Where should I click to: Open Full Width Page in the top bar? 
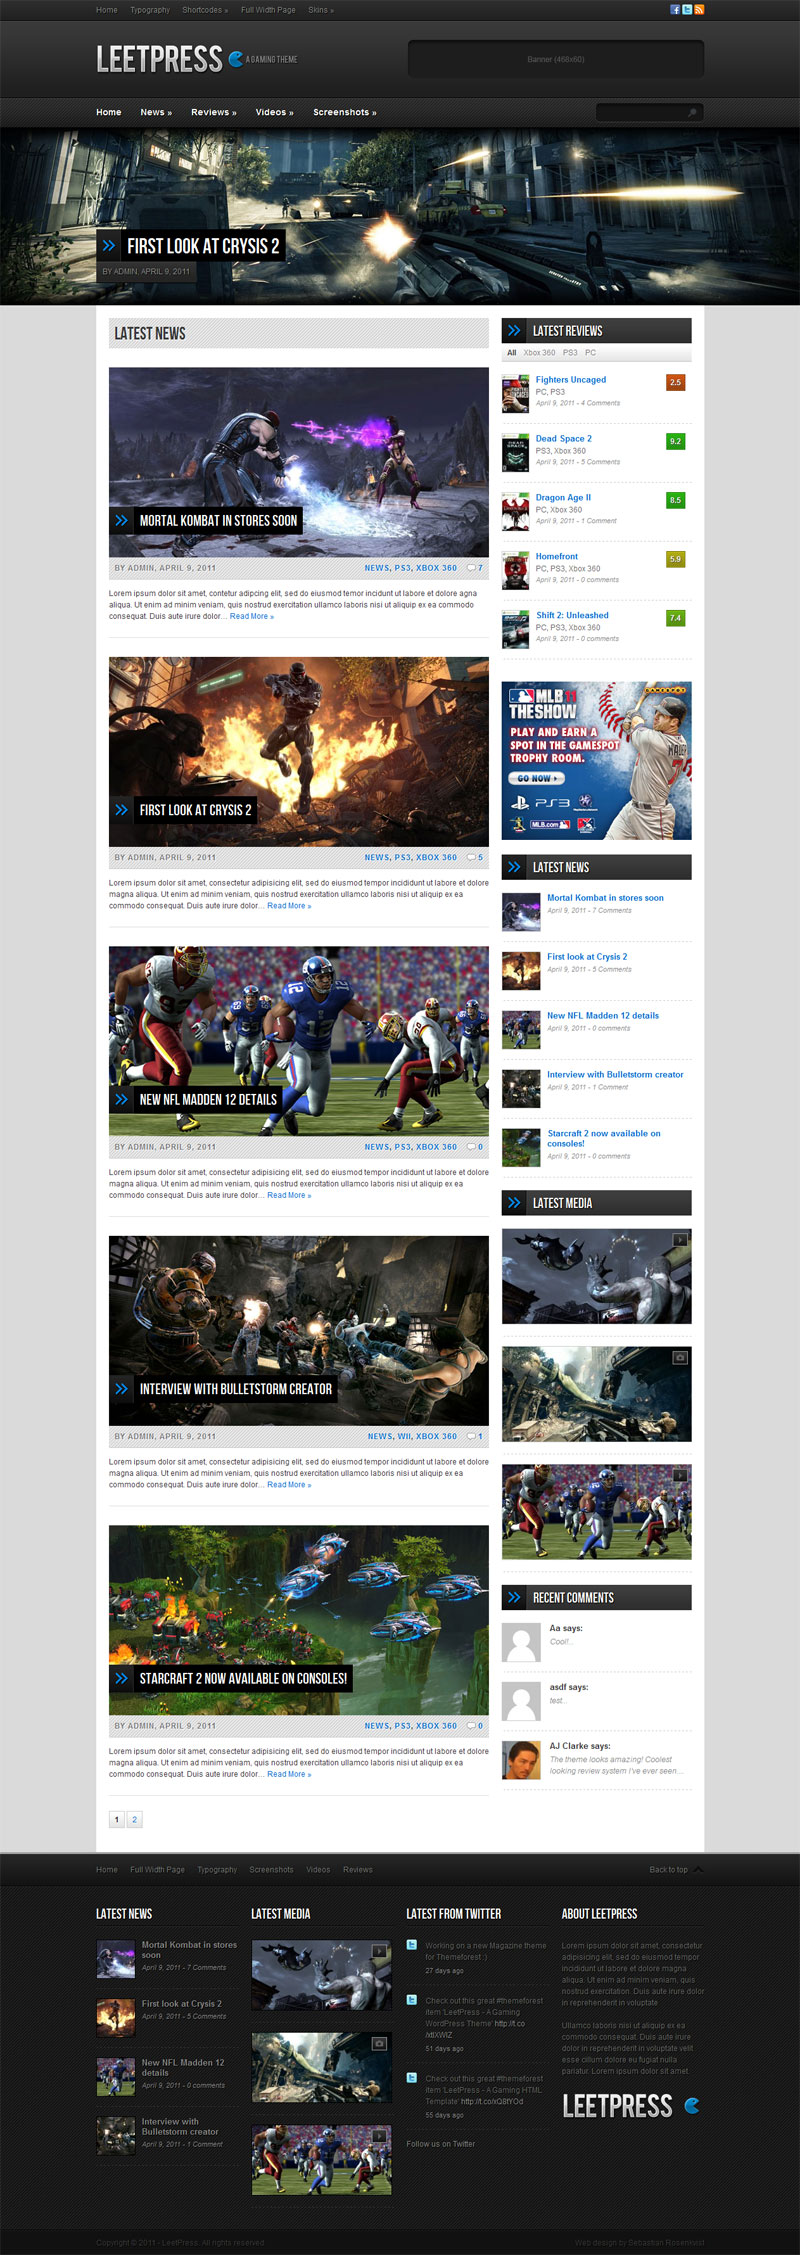point(268,10)
